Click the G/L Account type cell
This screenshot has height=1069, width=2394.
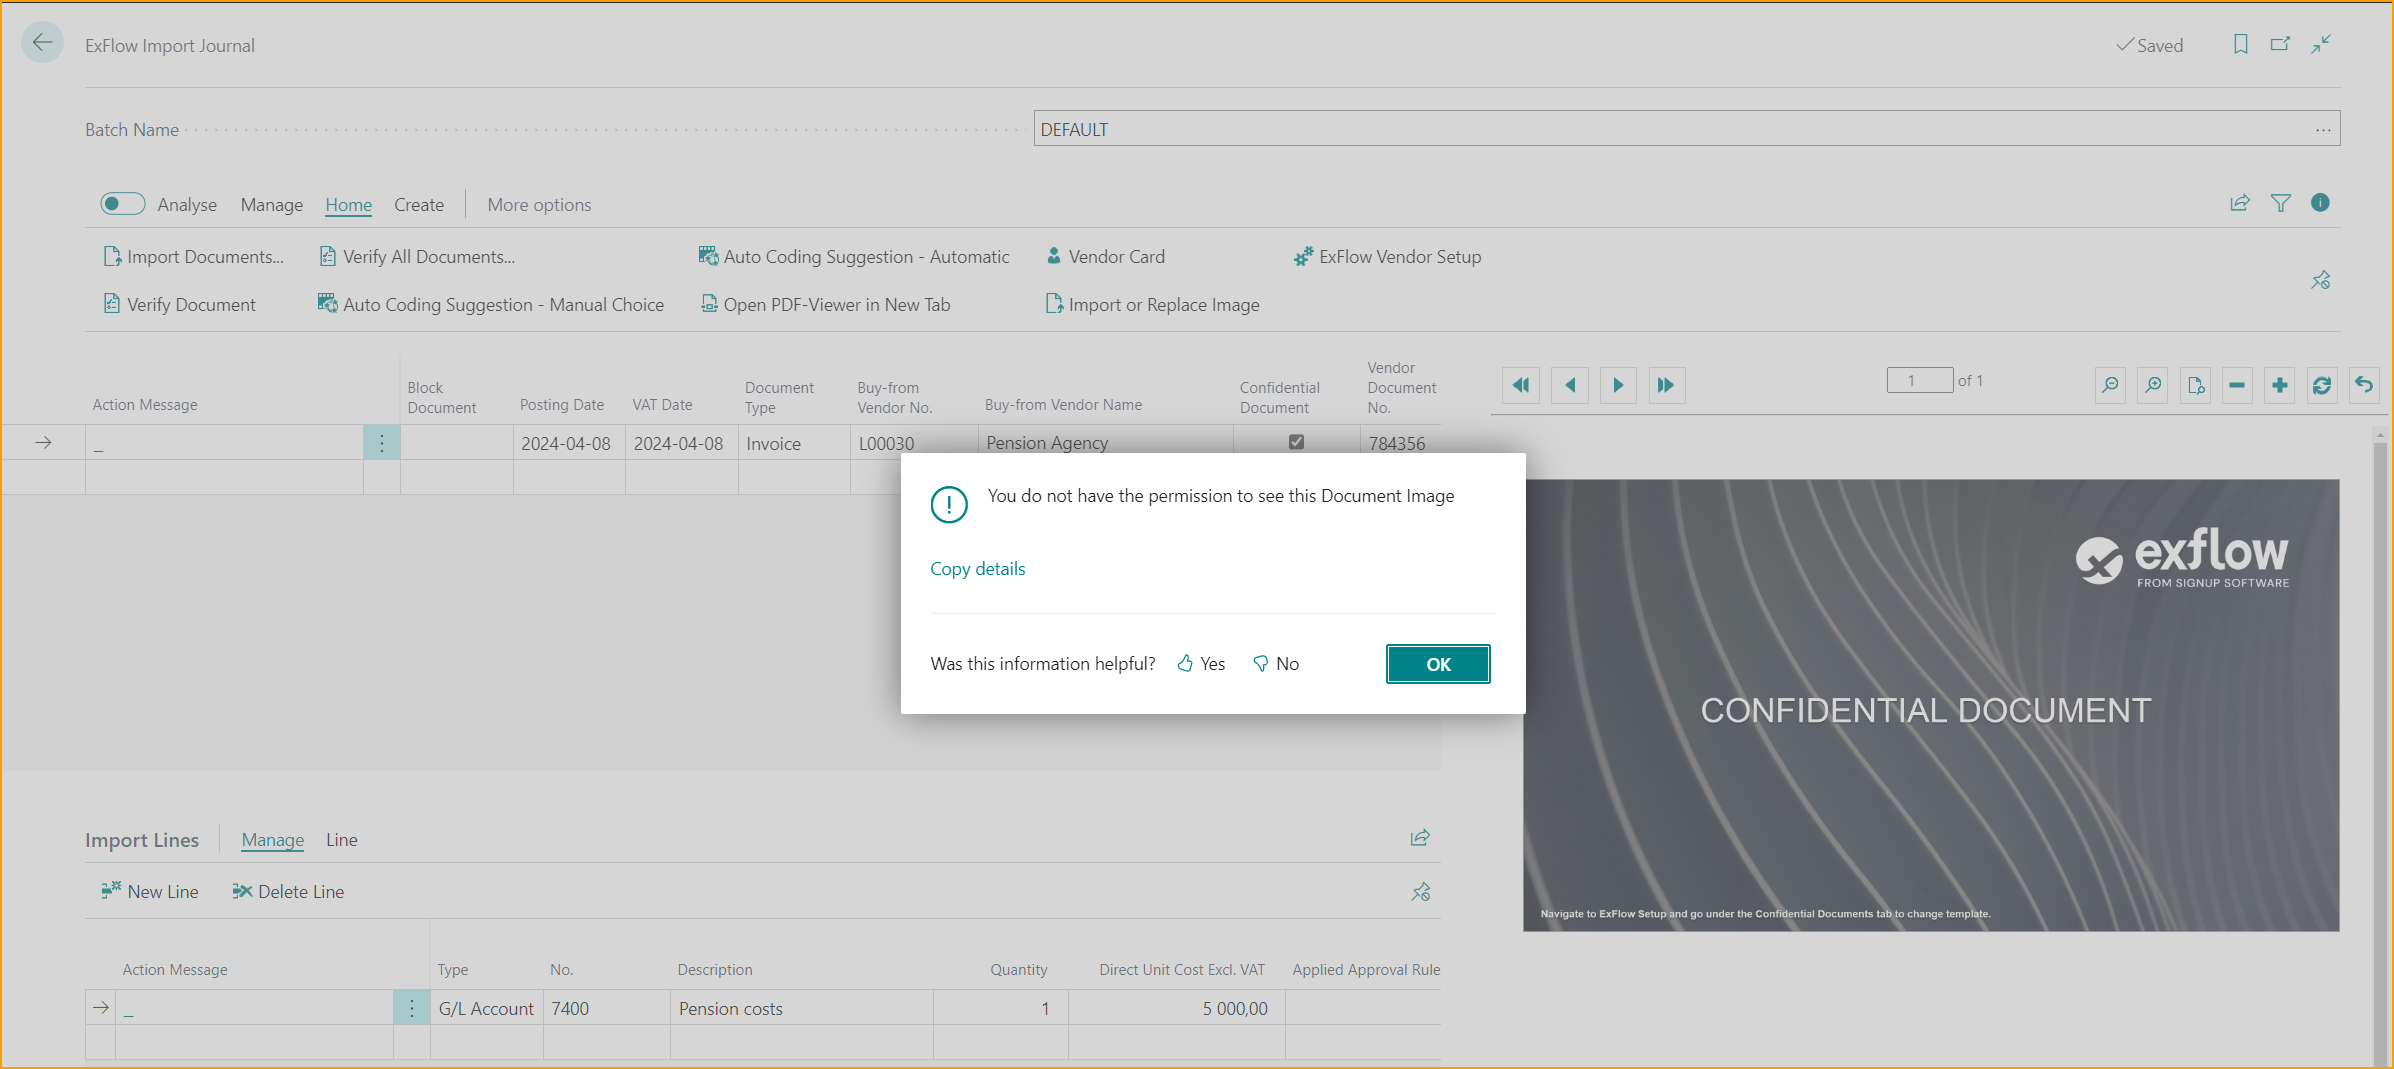(486, 1008)
